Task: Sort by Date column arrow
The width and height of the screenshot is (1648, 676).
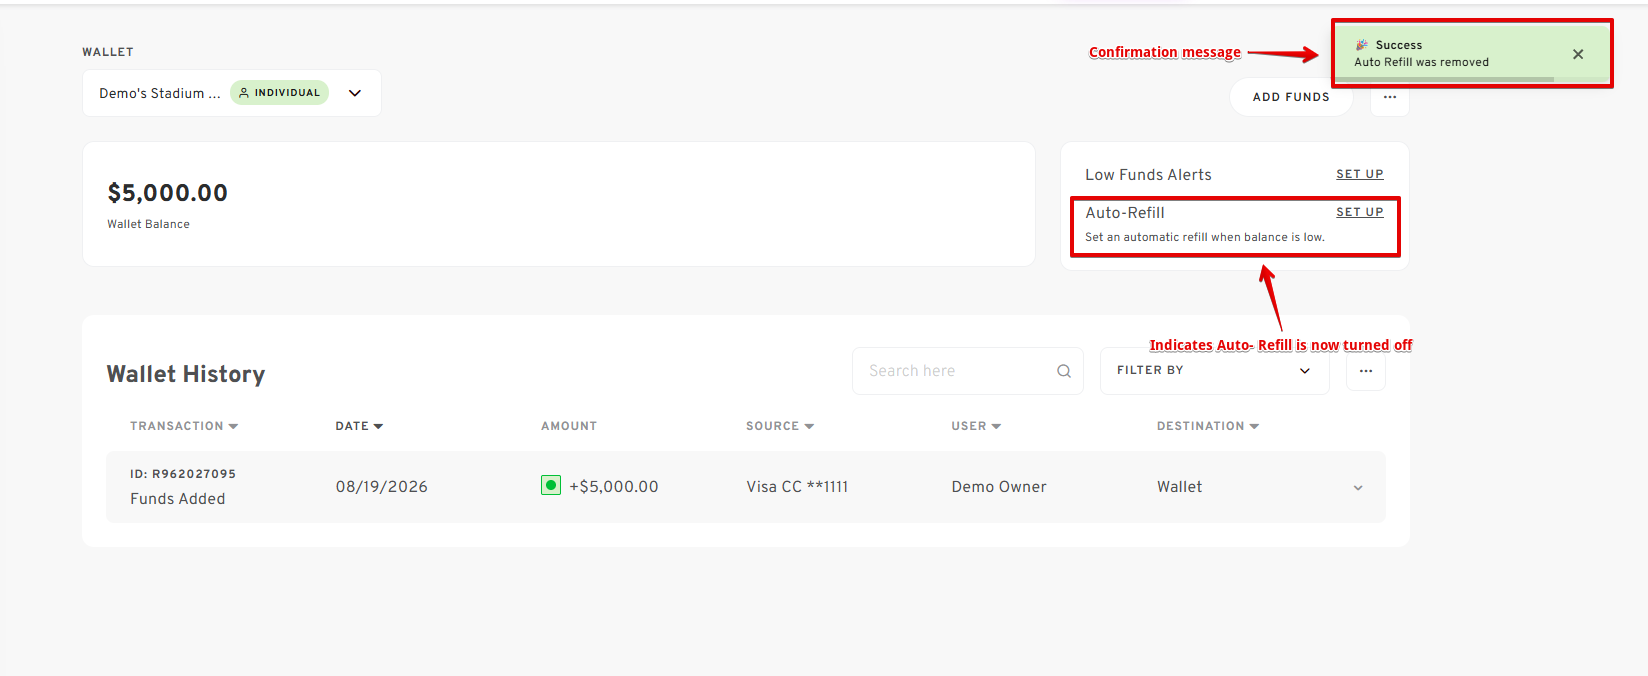Action: click(378, 426)
